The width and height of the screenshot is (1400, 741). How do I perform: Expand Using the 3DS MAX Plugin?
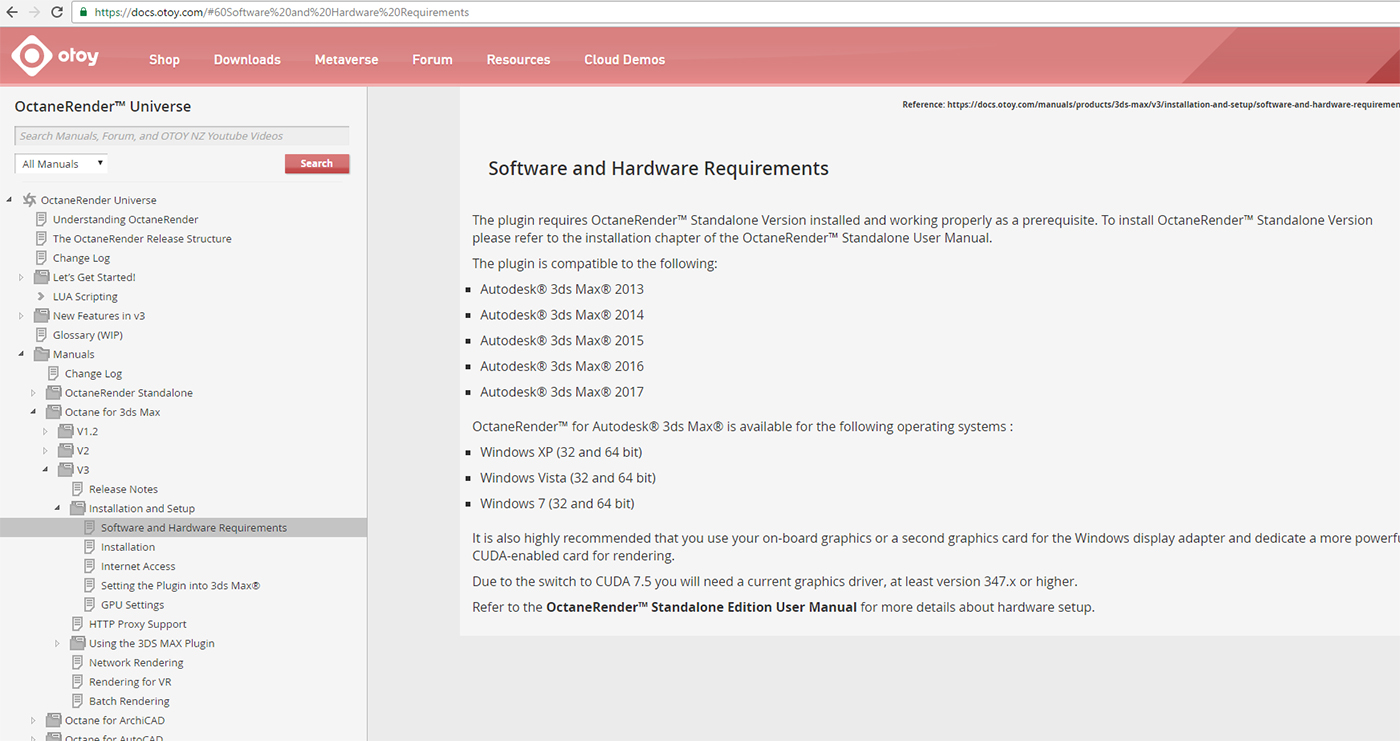[x=57, y=643]
